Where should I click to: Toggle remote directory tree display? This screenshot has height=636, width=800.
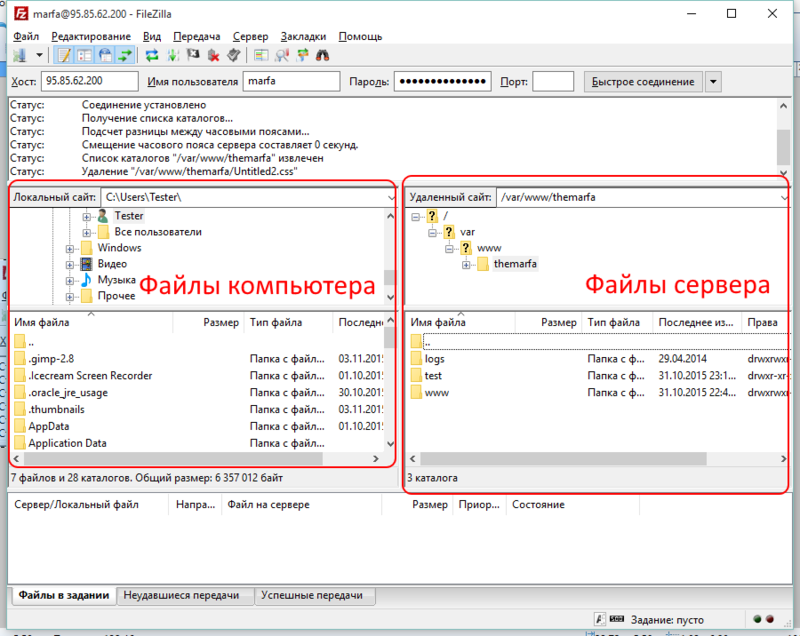coord(105,55)
